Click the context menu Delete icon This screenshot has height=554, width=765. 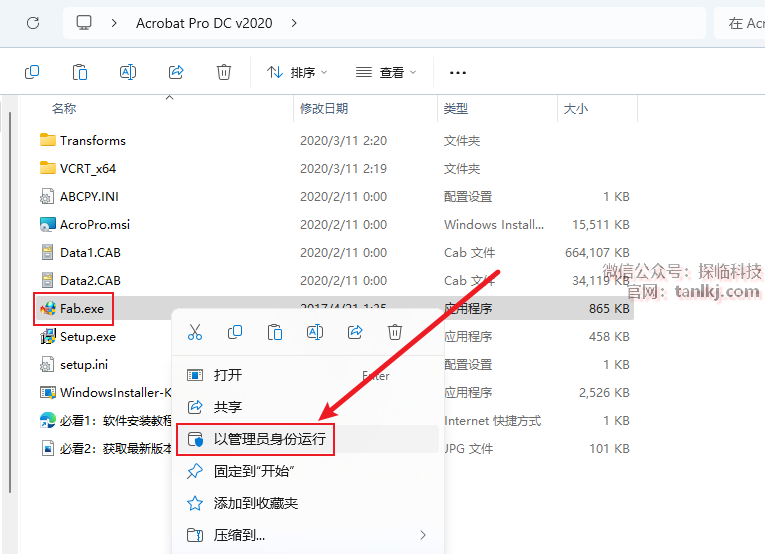tap(395, 333)
